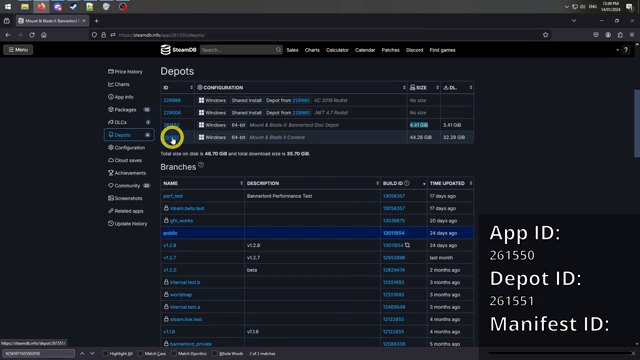This screenshot has width=640, height=360.
Task: Enable the Match Case checkbox
Action: 140,353
